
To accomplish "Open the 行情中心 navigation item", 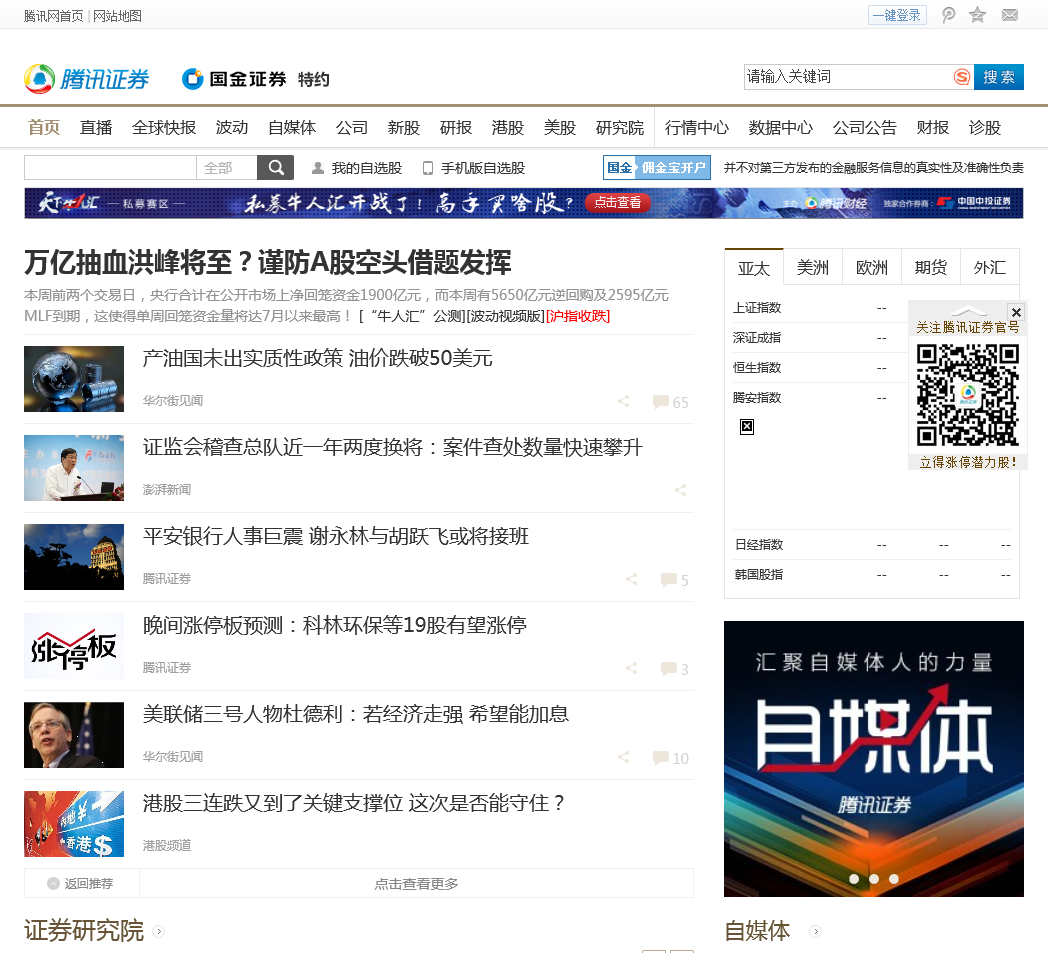I will point(696,127).
